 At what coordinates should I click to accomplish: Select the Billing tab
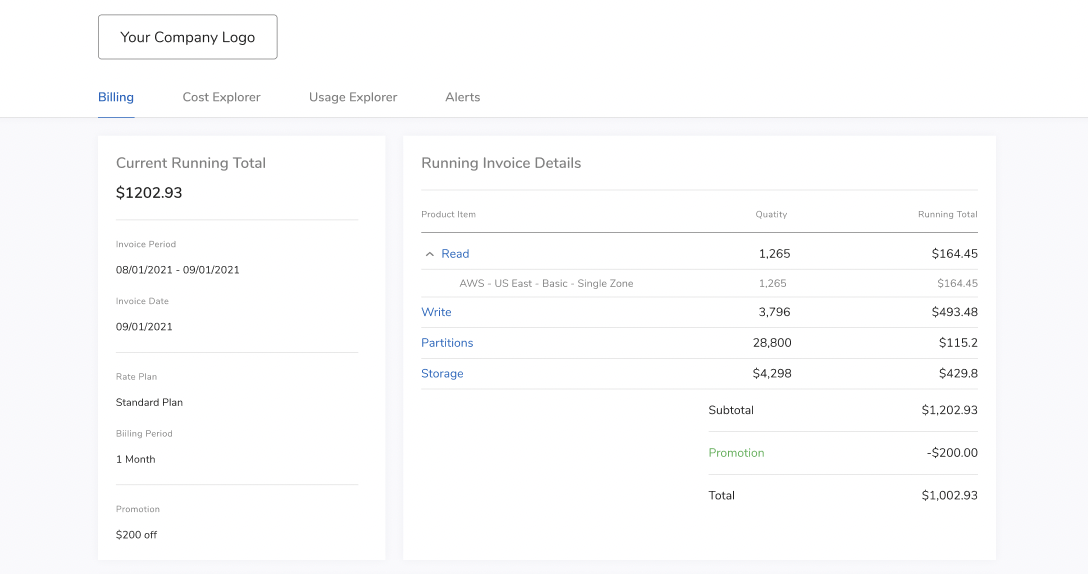tap(116, 97)
